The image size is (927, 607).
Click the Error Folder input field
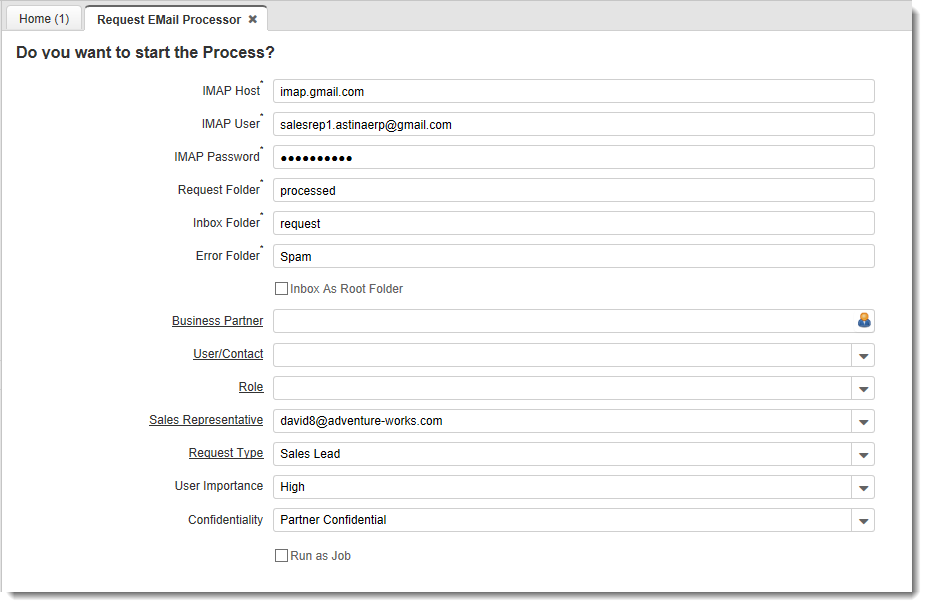pyautogui.click(x=573, y=256)
